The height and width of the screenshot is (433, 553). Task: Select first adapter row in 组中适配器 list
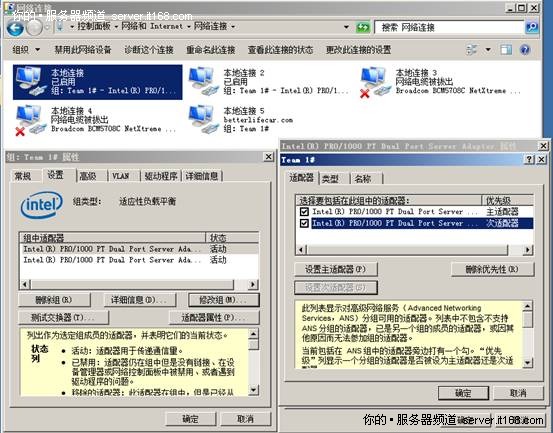pos(139,249)
